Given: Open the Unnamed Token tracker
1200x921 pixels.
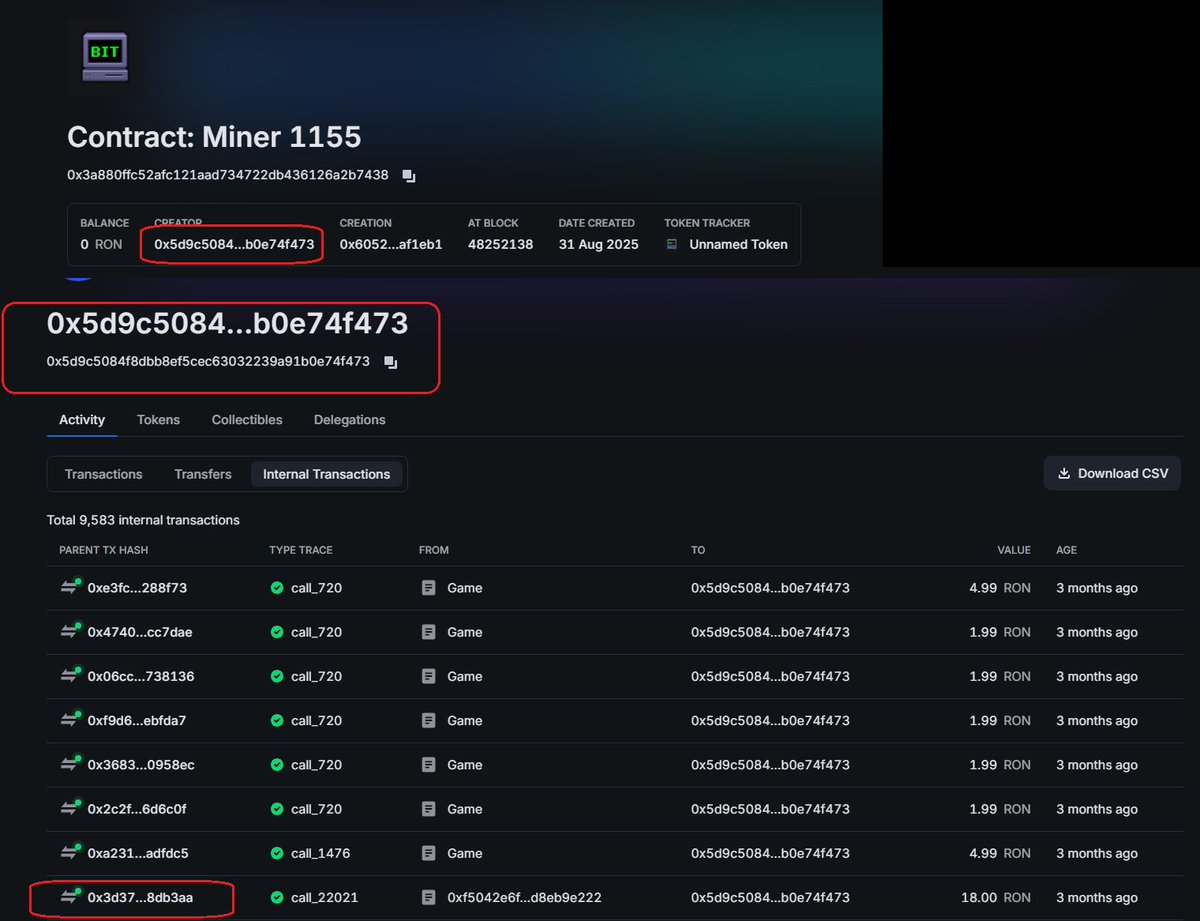Looking at the screenshot, I should (x=738, y=244).
